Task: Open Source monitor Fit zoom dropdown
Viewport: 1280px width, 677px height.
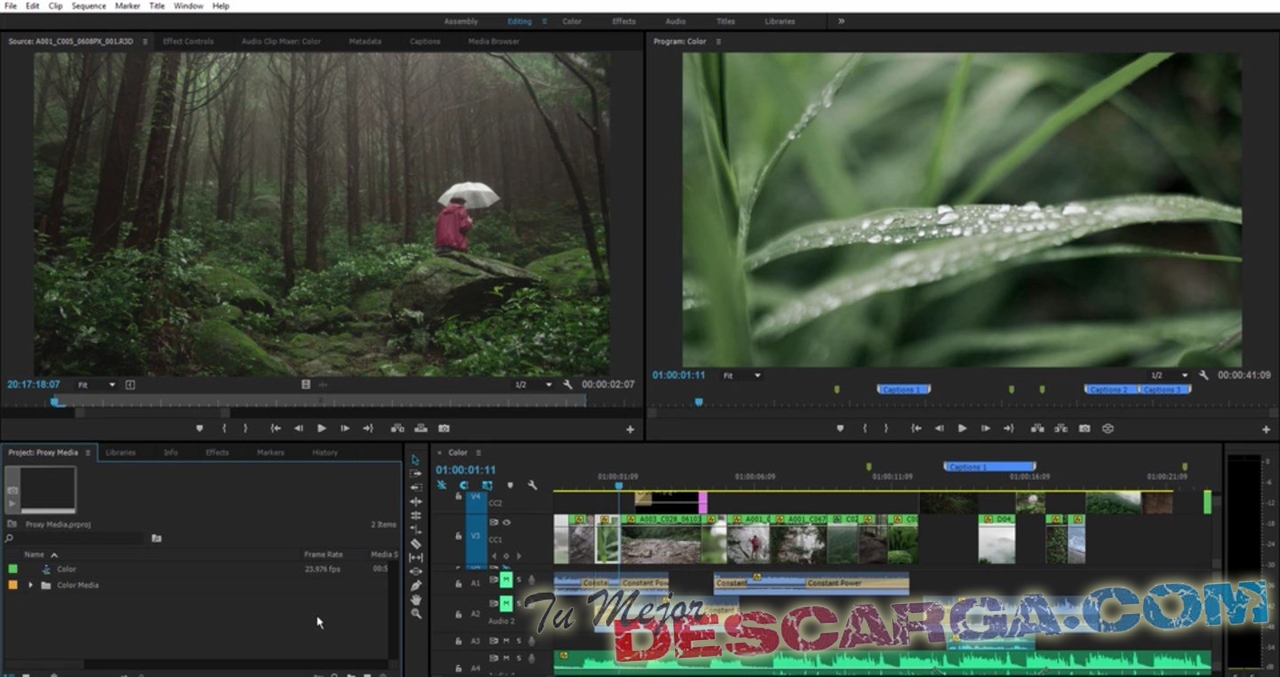Action: (96, 384)
